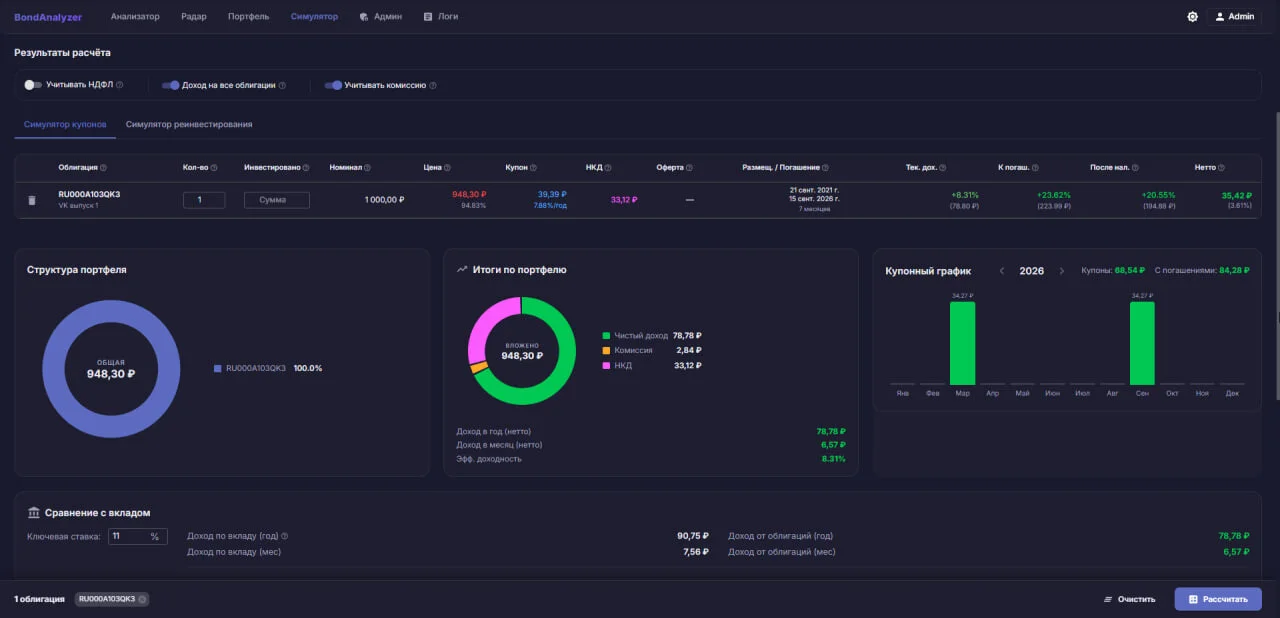Remove the RU000A103QK3 chip in bottom bar
1280x618 pixels.
coord(142,599)
